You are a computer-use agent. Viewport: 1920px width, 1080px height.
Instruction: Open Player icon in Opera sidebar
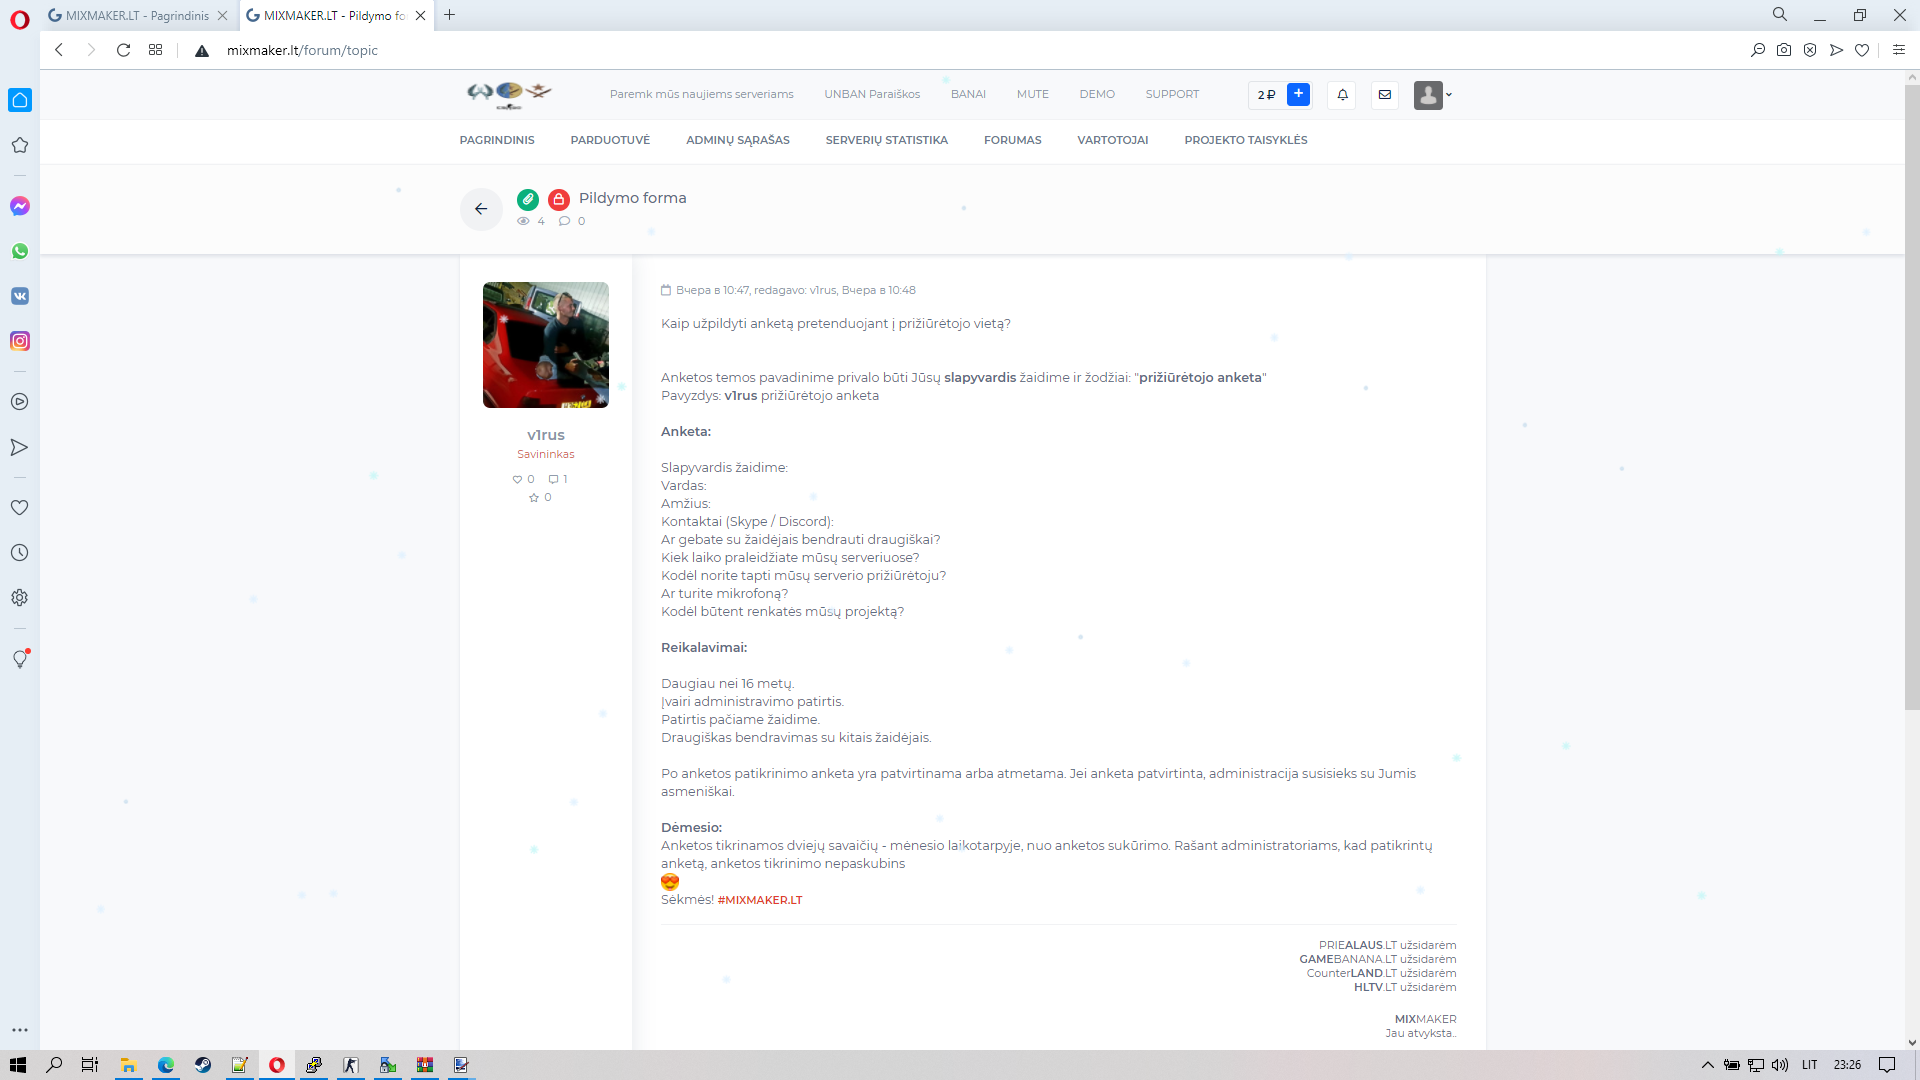point(20,402)
